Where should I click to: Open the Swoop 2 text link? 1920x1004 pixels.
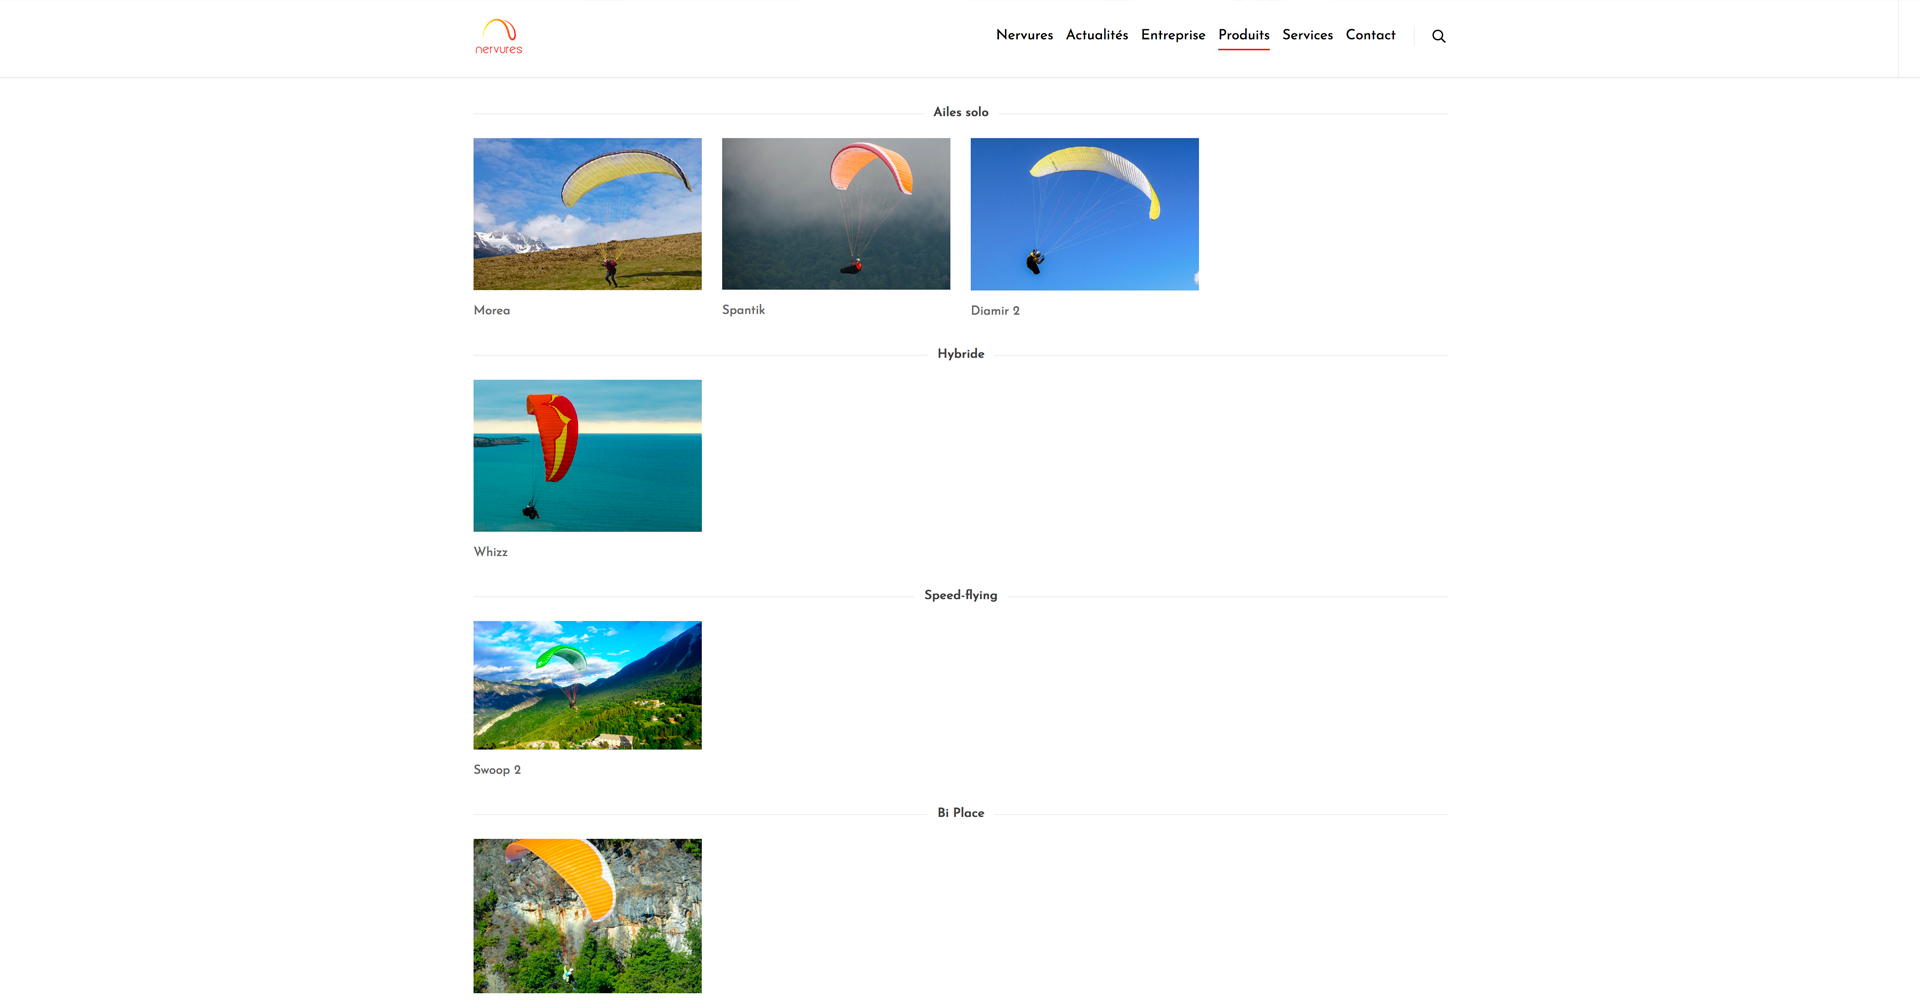click(497, 770)
